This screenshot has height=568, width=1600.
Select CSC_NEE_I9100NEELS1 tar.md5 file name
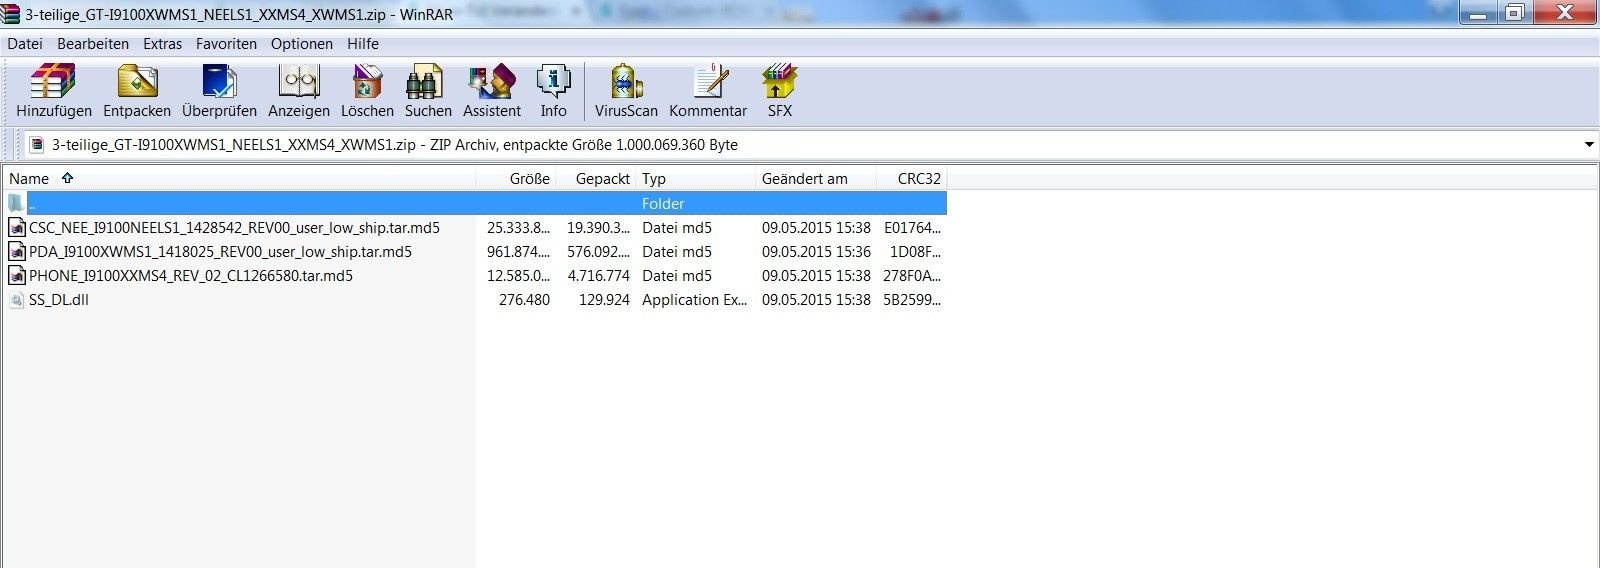(x=234, y=228)
